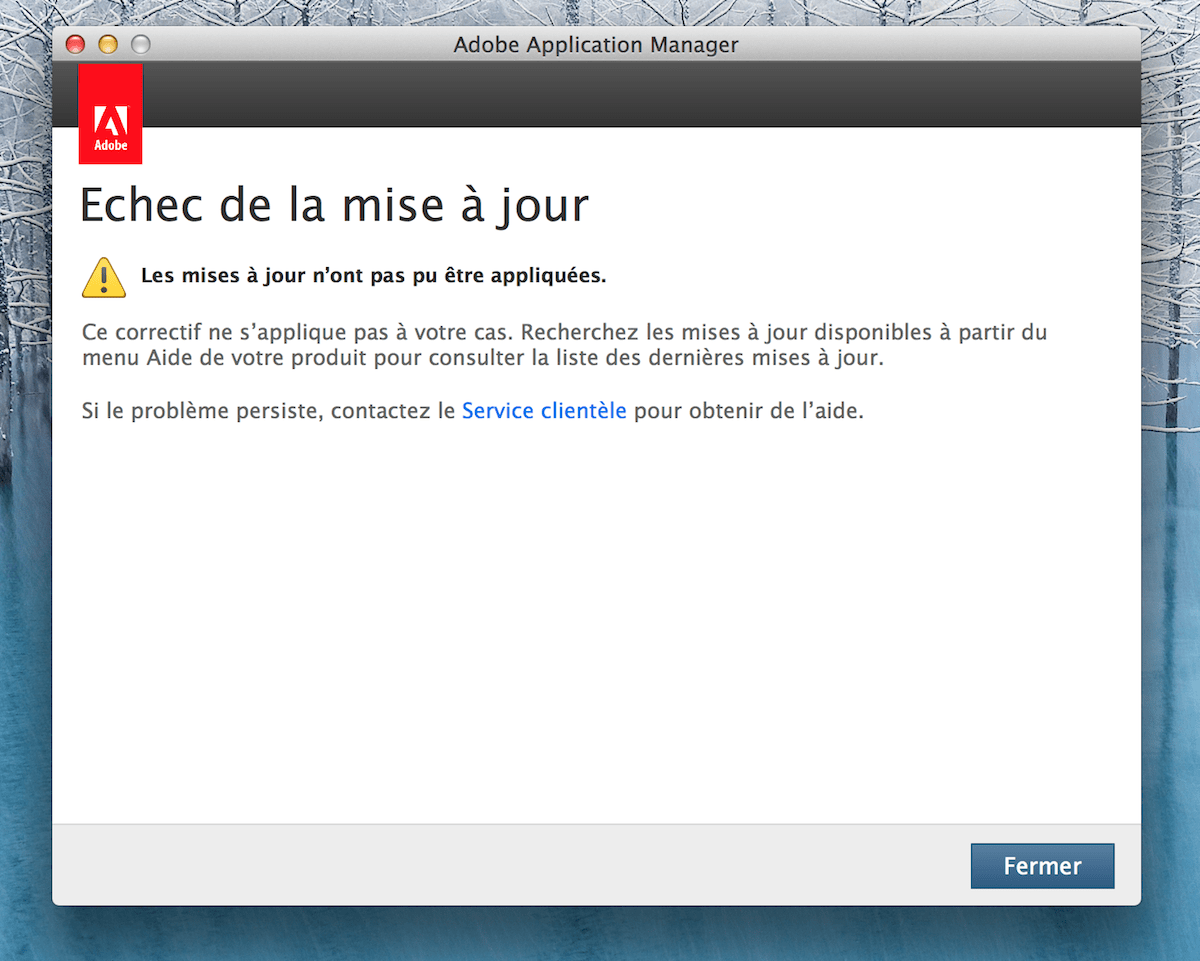Minimize the window with the yellow button

tap(108, 44)
